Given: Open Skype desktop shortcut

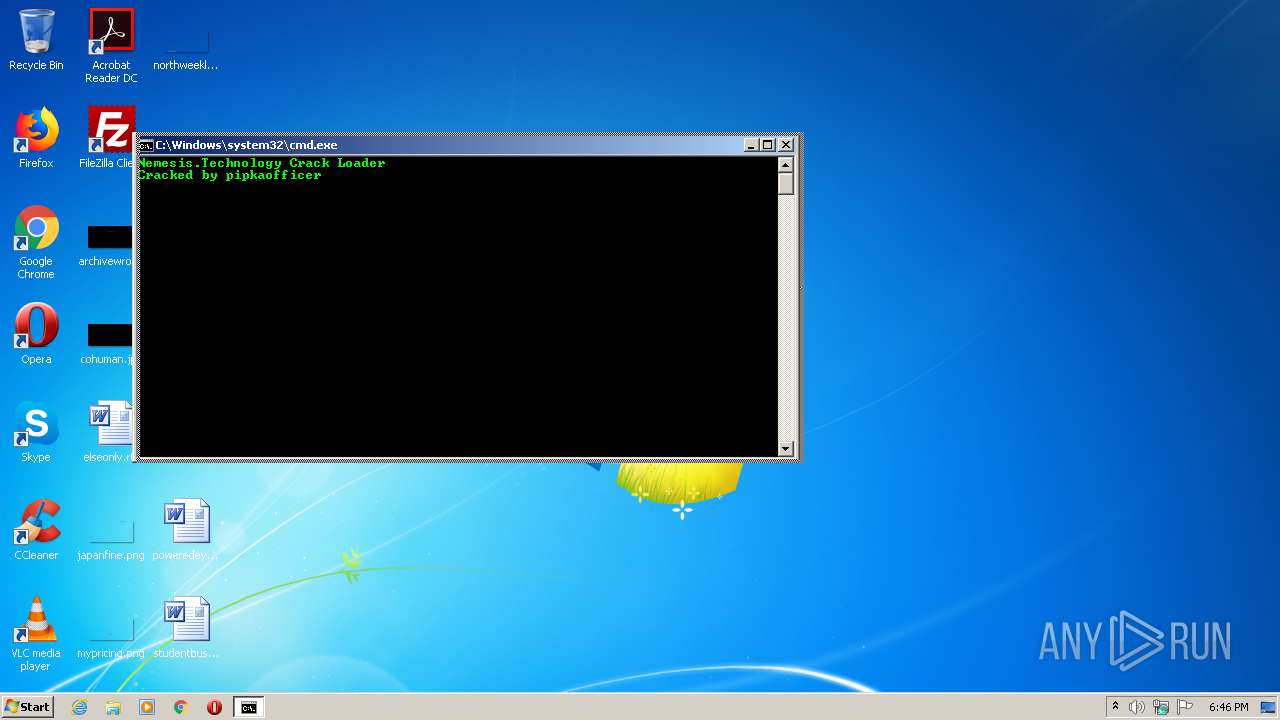Looking at the screenshot, I should click(36, 432).
